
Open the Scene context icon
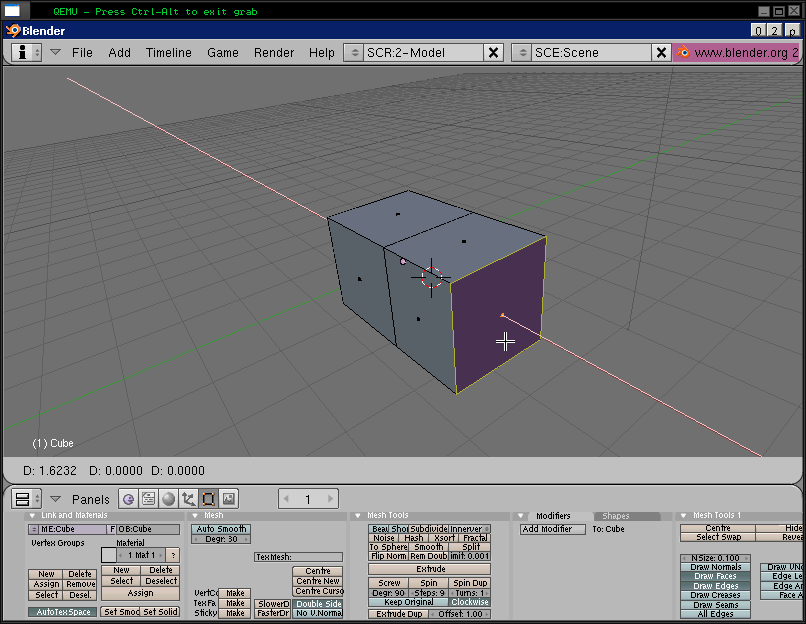(229, 499)
